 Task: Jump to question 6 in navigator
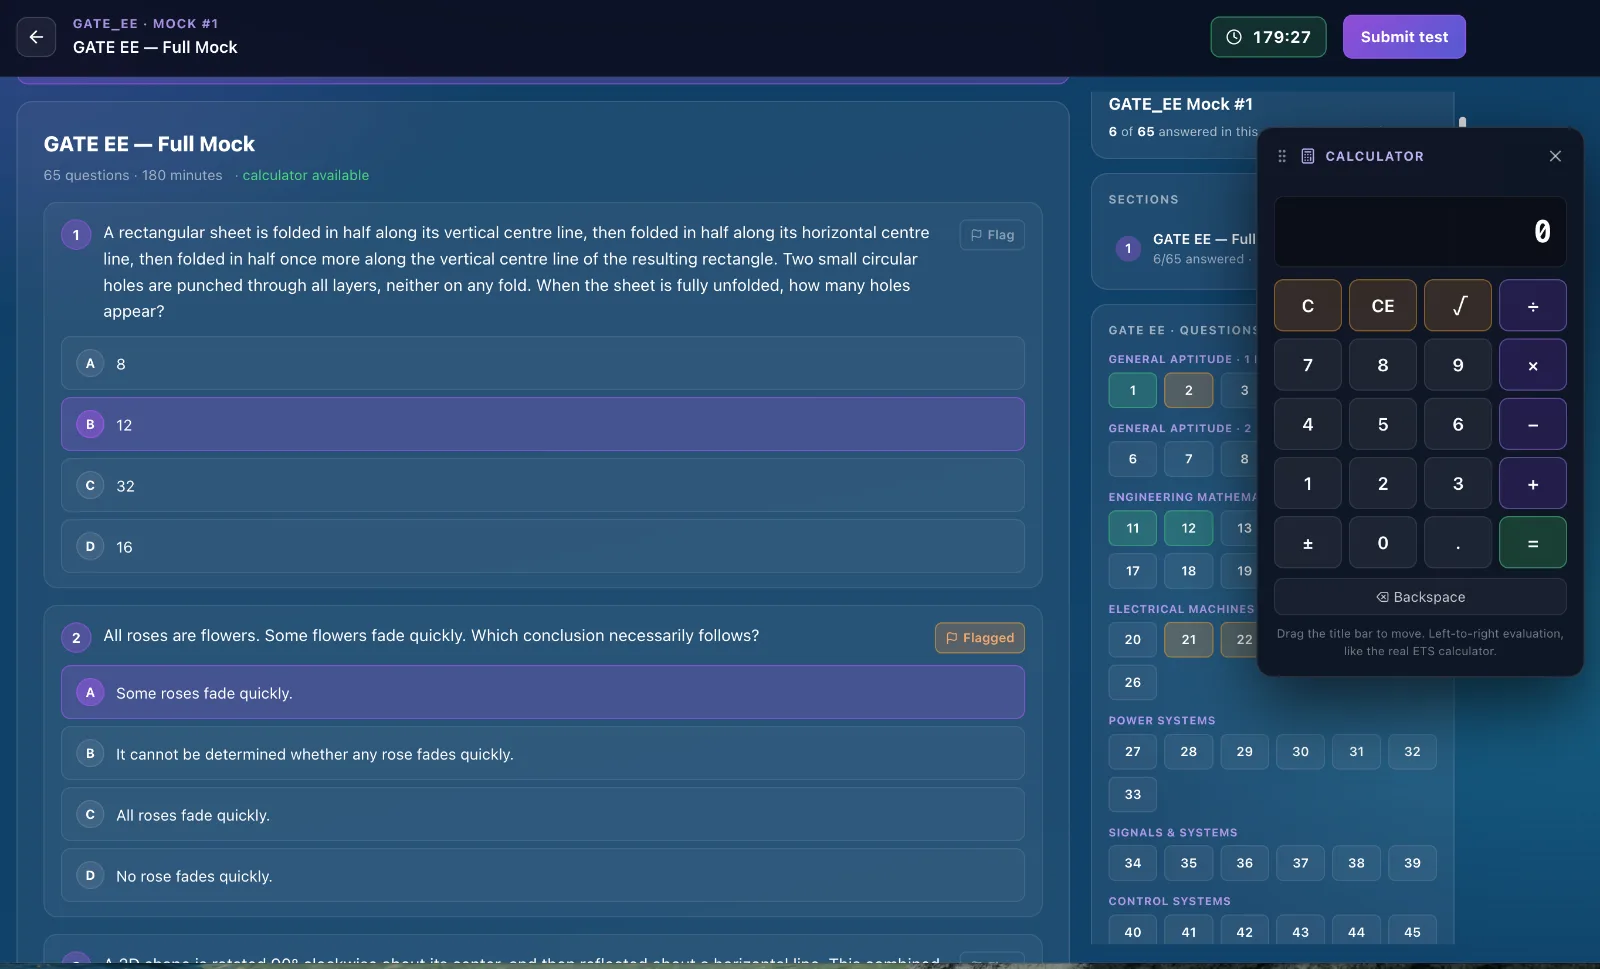tap(1133, 459)
